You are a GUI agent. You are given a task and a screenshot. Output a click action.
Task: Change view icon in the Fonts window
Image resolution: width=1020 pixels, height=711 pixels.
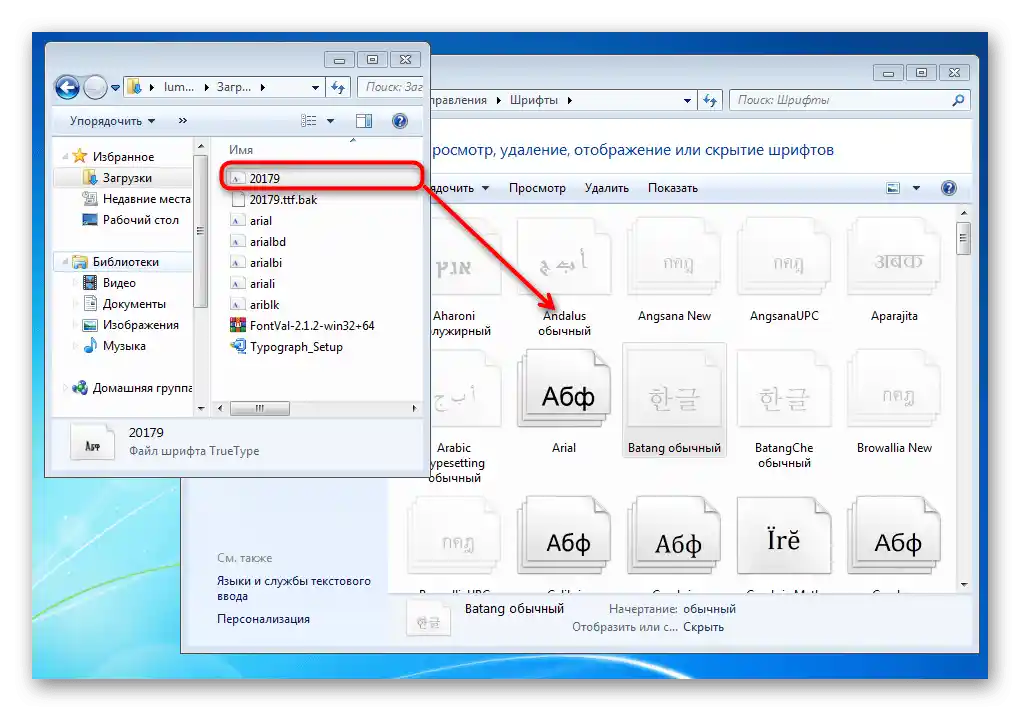coord(893,188)
